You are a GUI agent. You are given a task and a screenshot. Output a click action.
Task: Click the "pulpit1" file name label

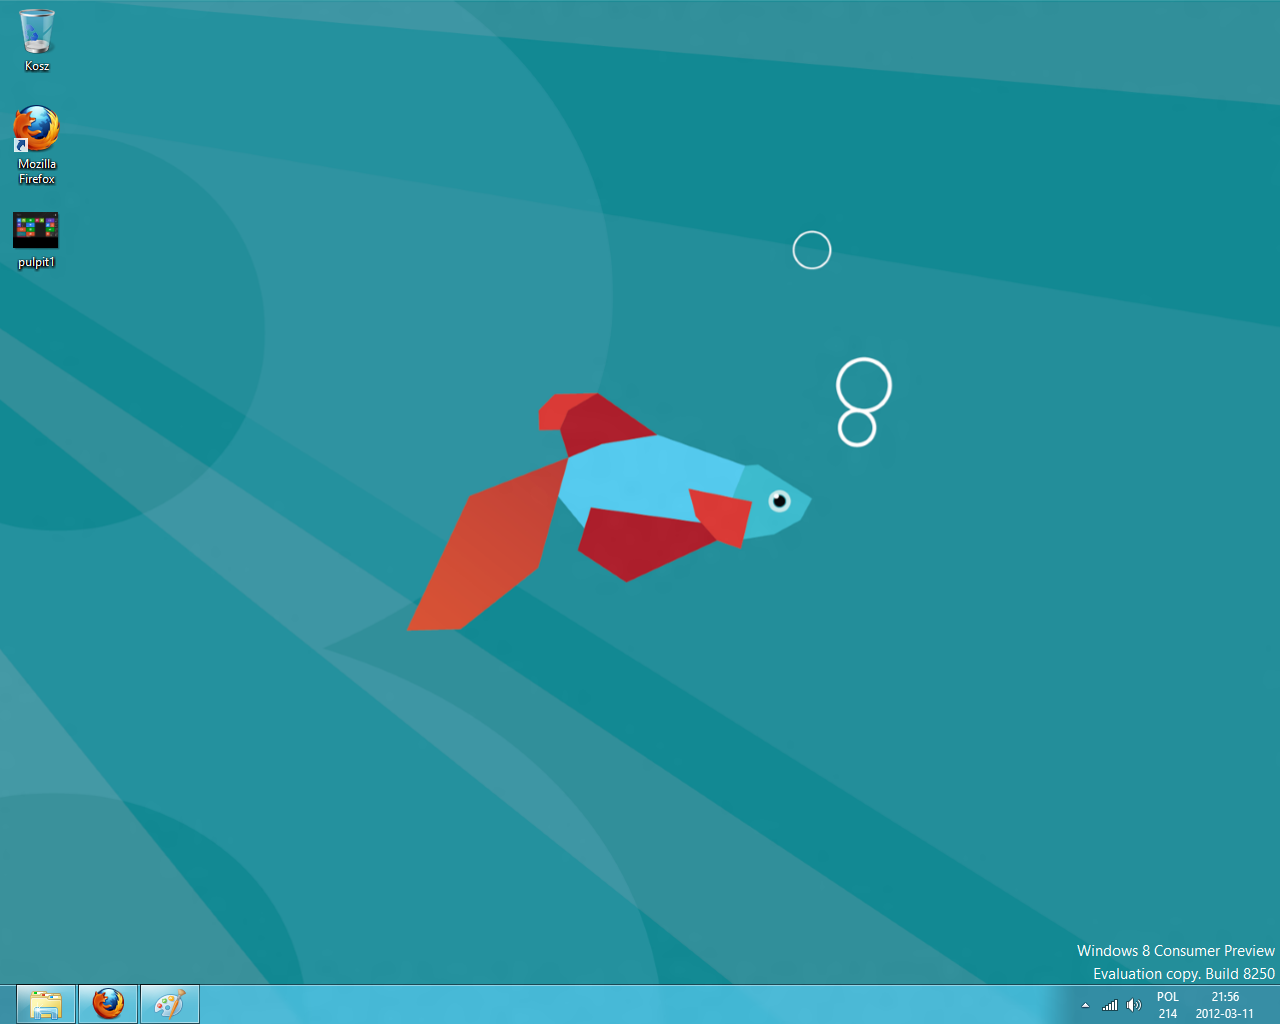[x=37, y=263]
